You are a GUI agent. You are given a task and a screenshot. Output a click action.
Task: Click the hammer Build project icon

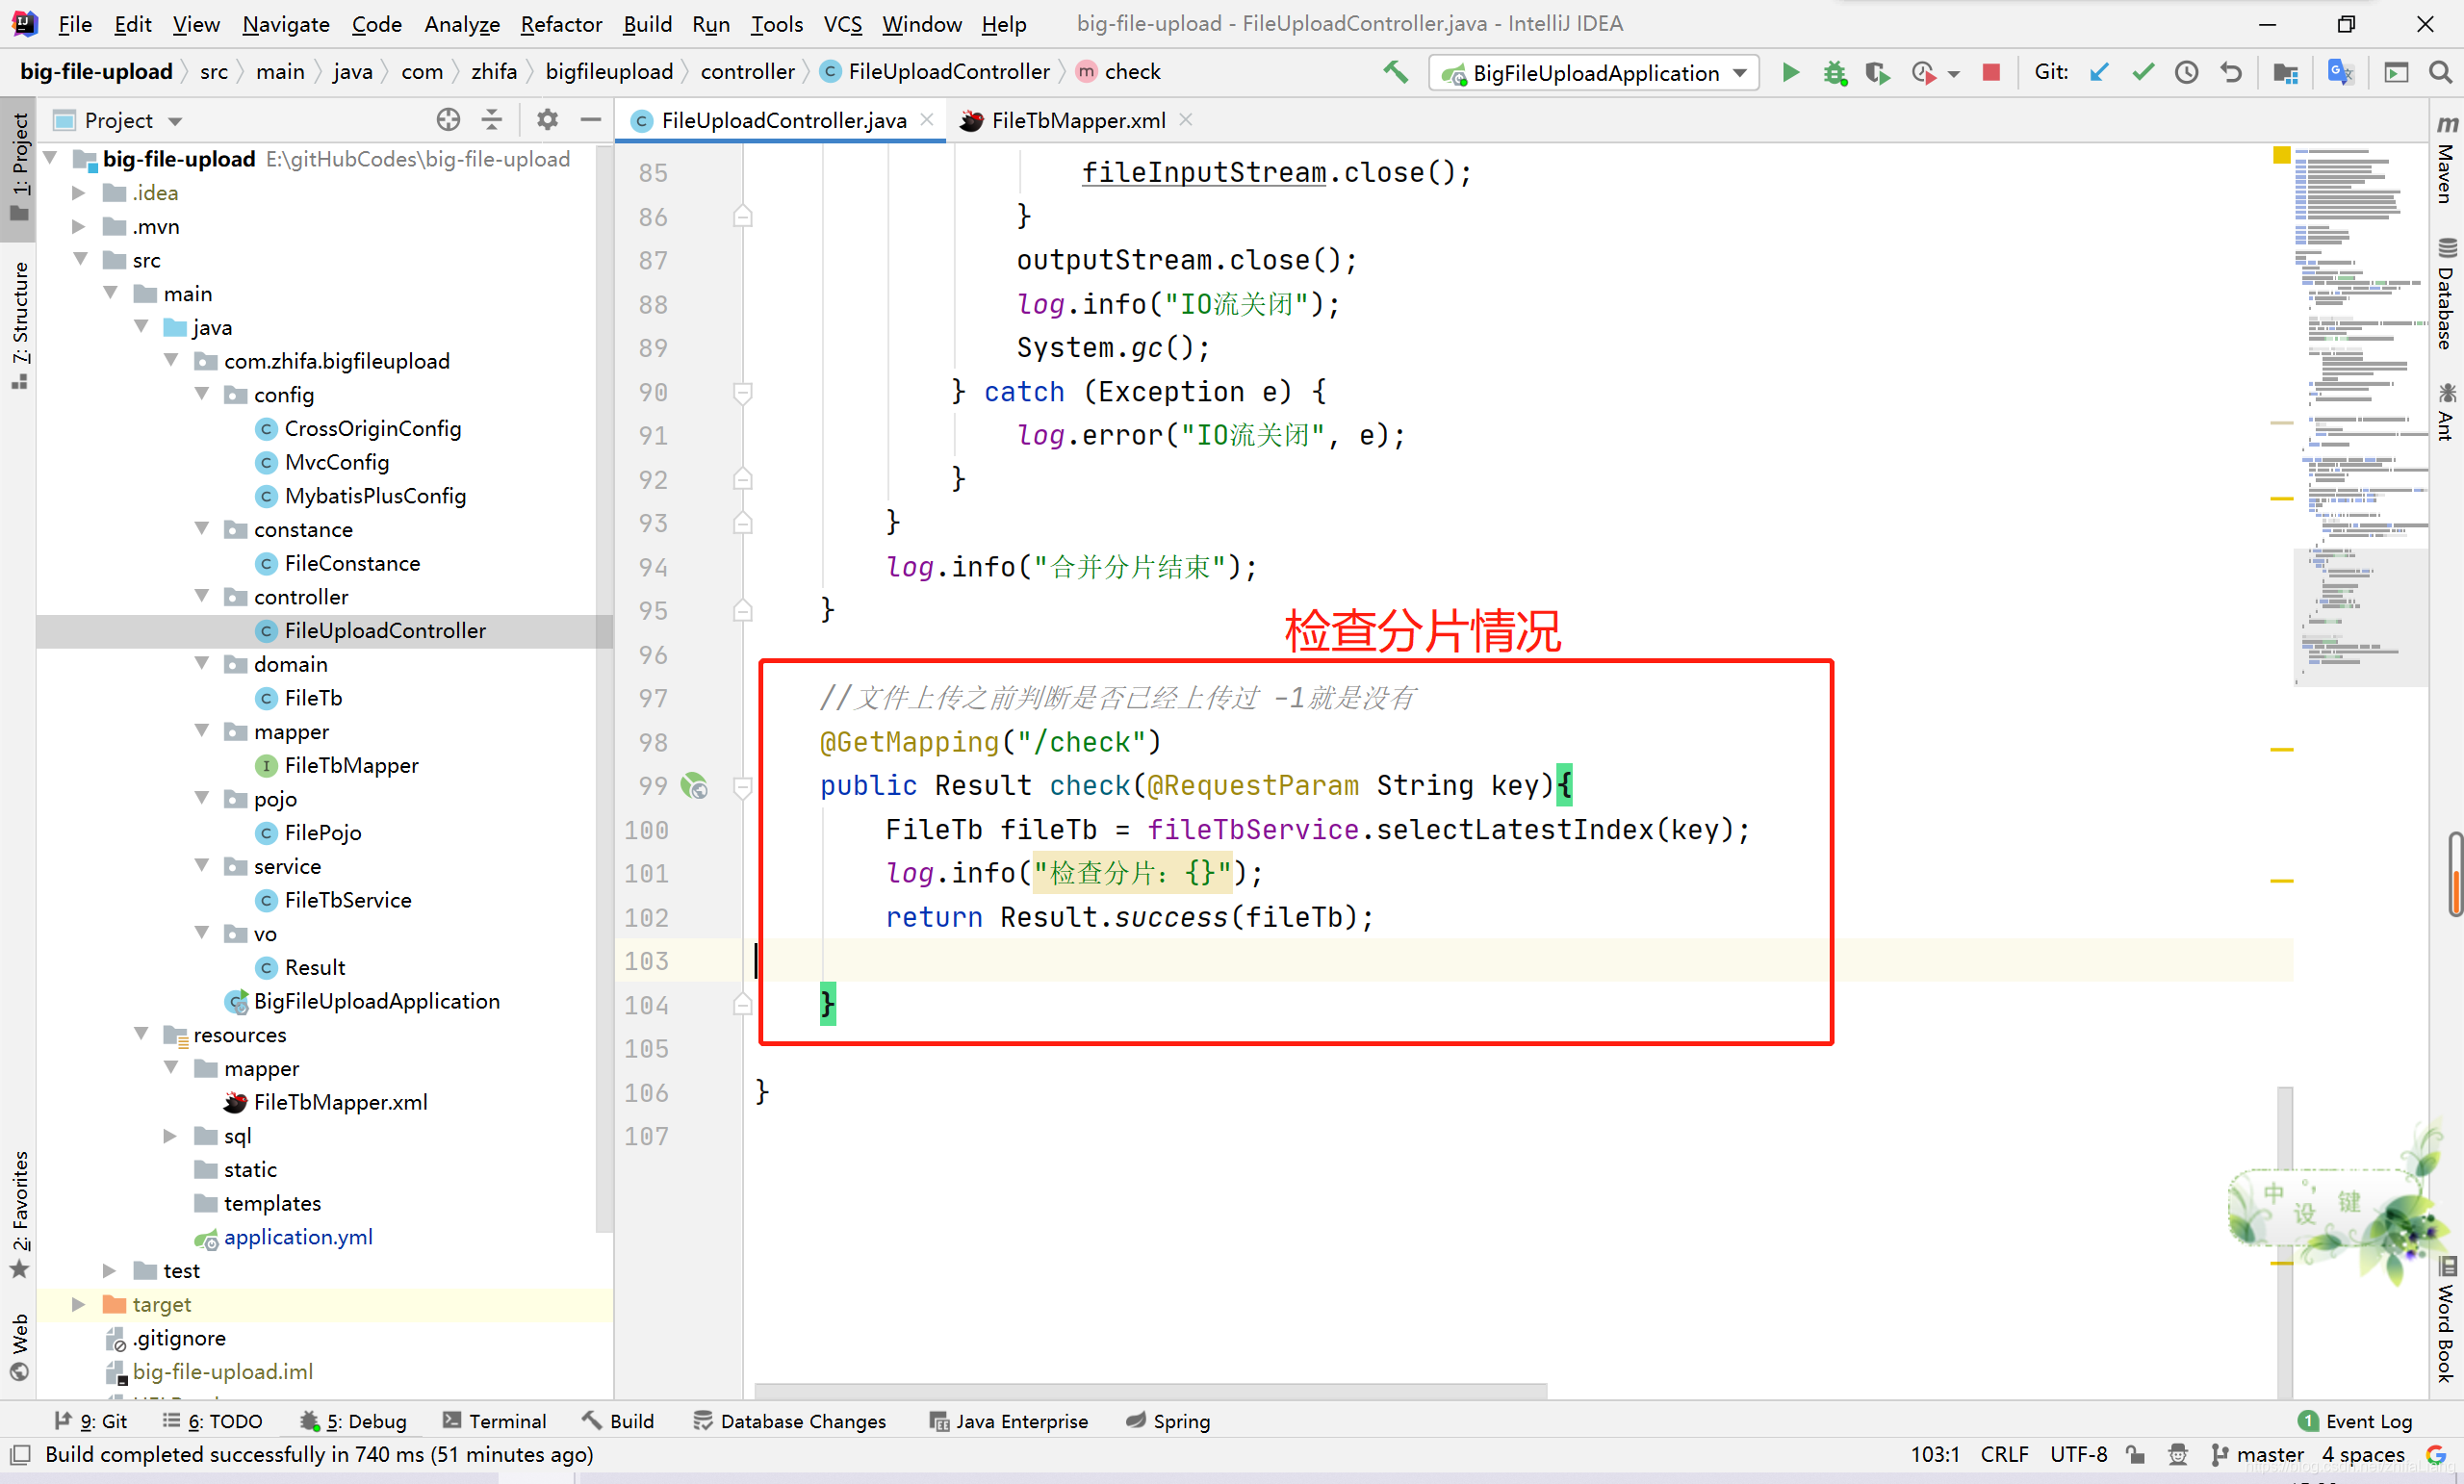pyautogui.click(x=1395, y=72)
